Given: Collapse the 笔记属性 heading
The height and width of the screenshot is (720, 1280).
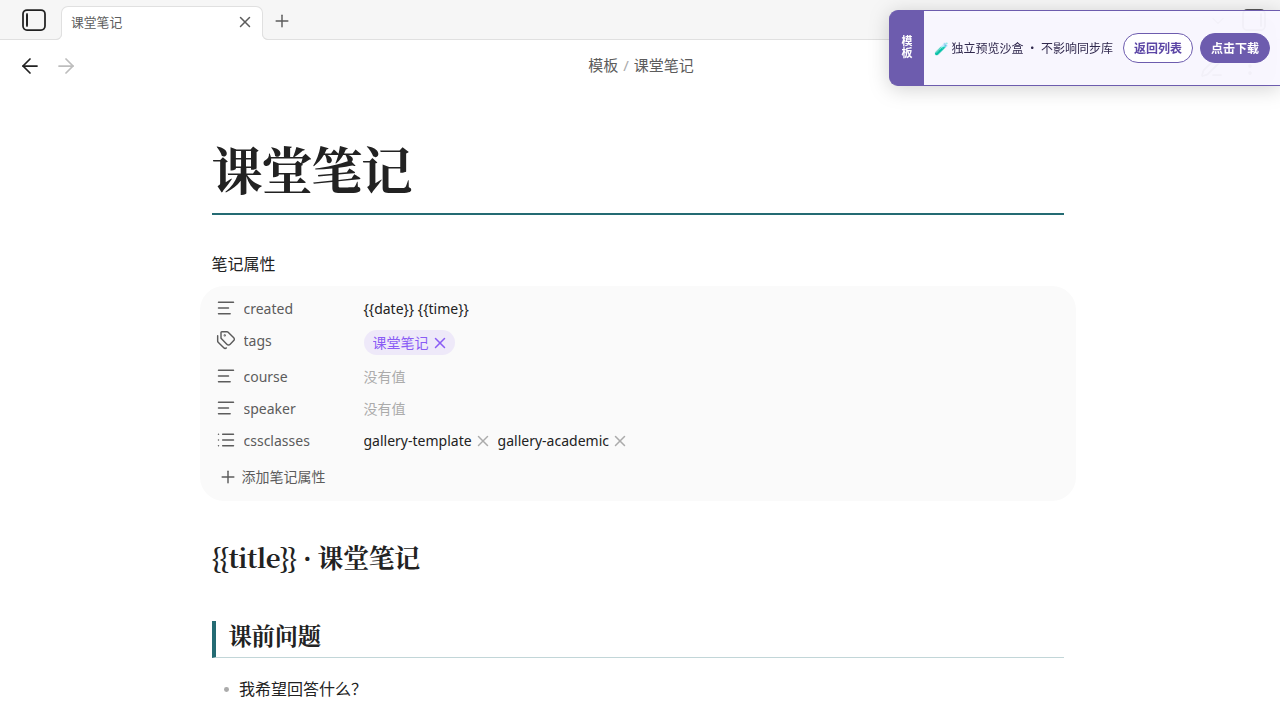Looking at the screenshot, I should click(x=243, y=264).
